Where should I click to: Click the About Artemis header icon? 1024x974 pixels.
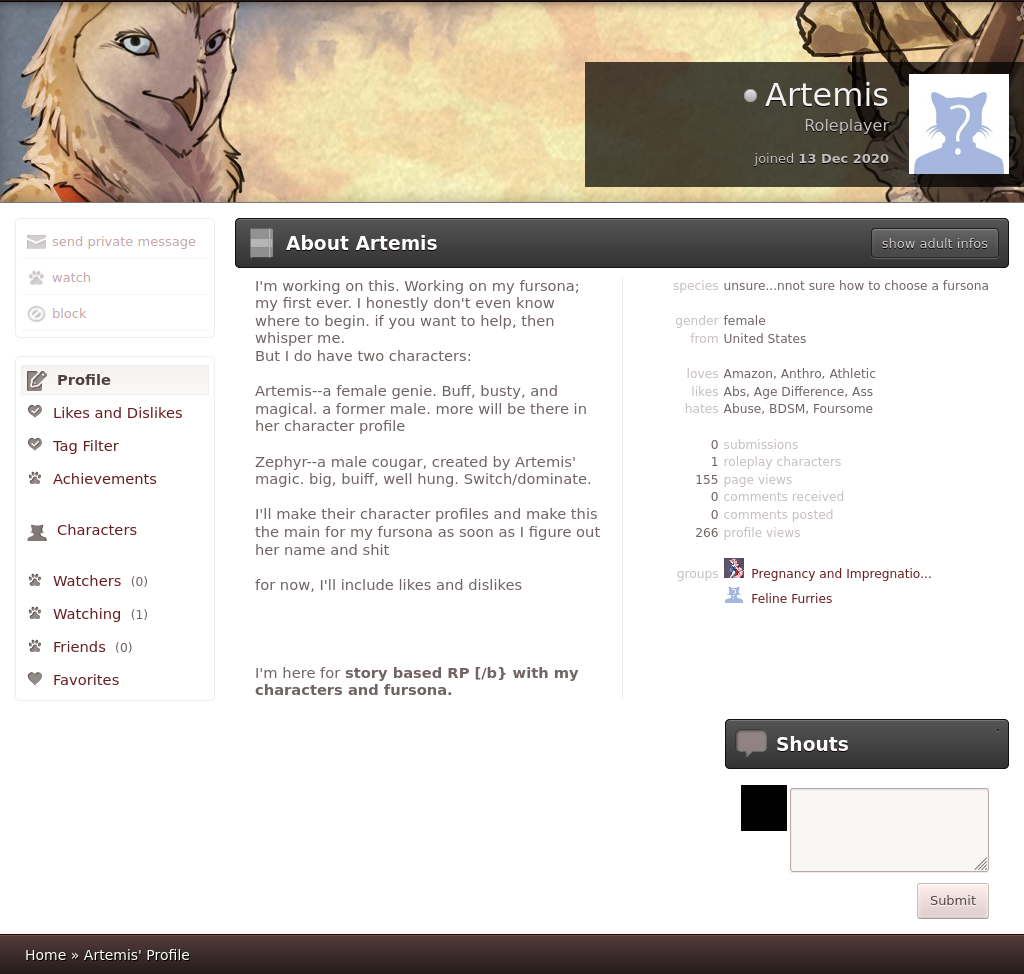[261, 243]
